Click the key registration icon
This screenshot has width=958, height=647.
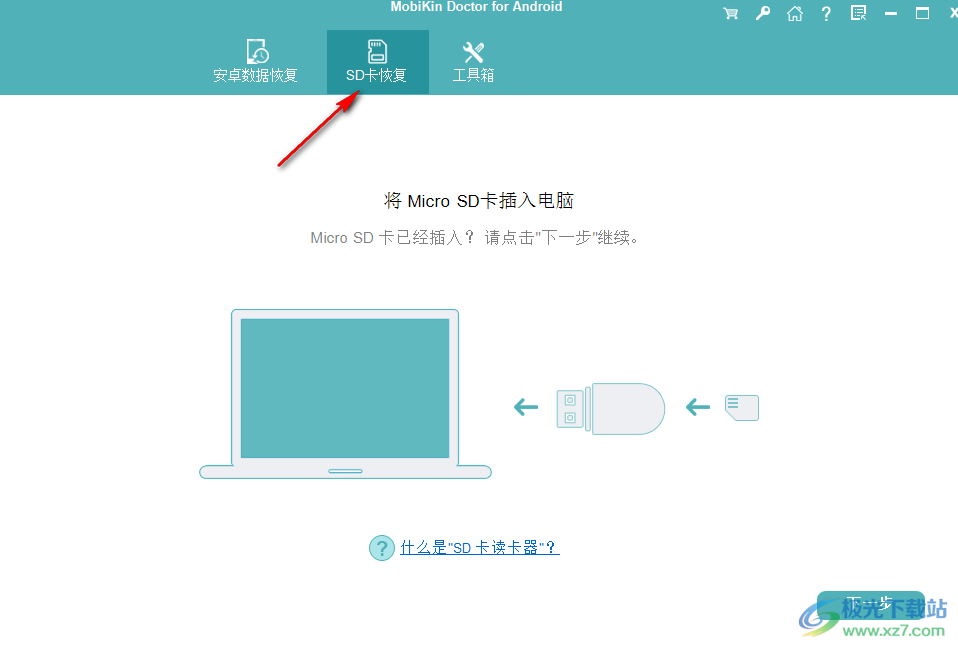(762, 14)
